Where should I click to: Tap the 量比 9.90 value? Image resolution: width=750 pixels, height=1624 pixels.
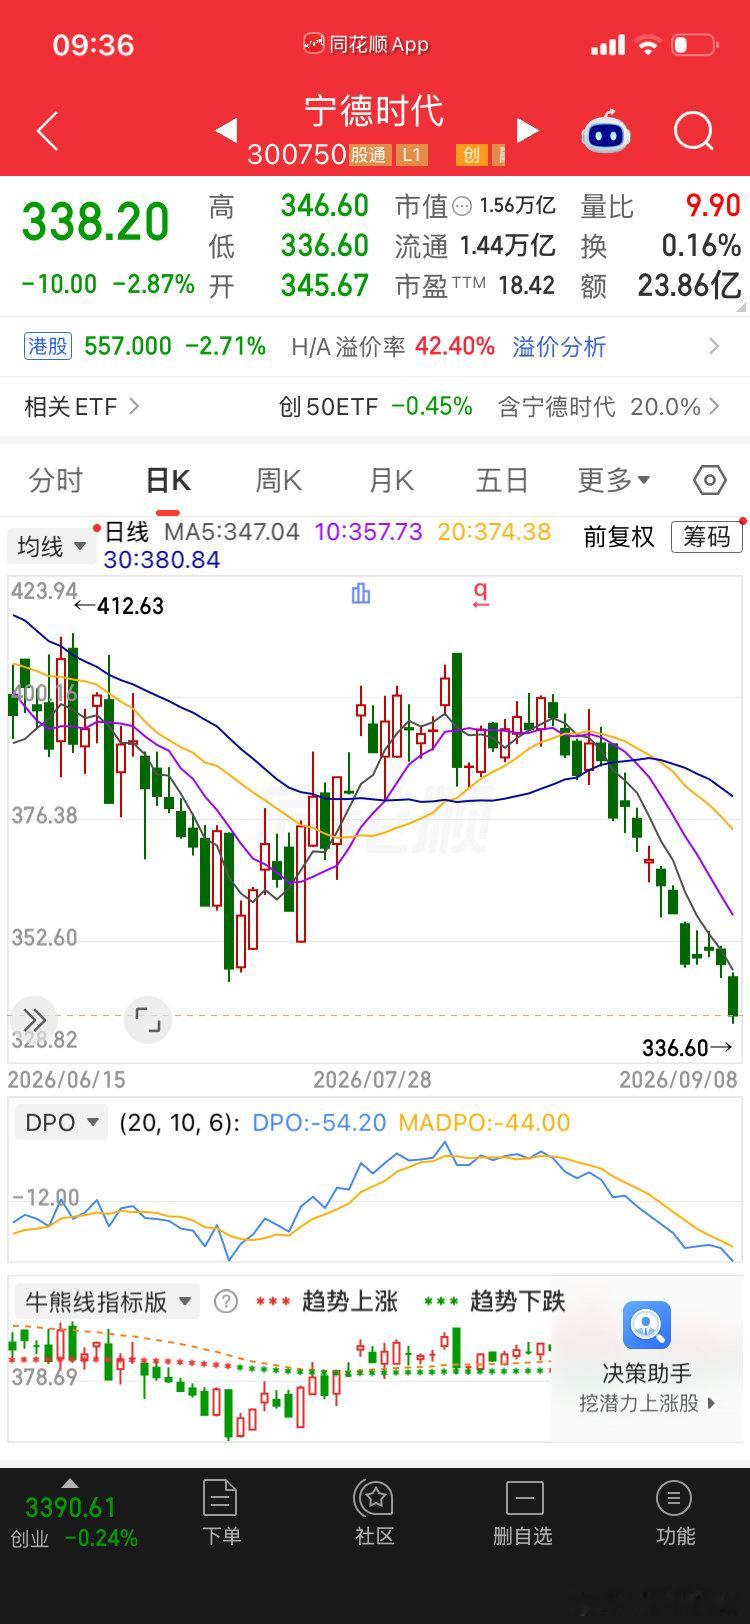(x=713, y=206)
